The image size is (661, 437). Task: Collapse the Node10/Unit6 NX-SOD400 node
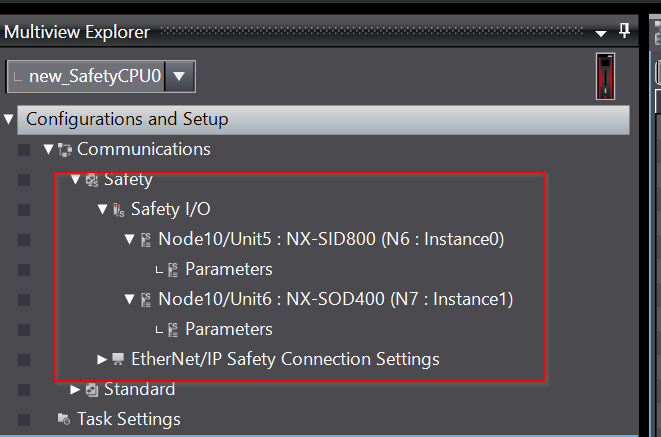129,300
